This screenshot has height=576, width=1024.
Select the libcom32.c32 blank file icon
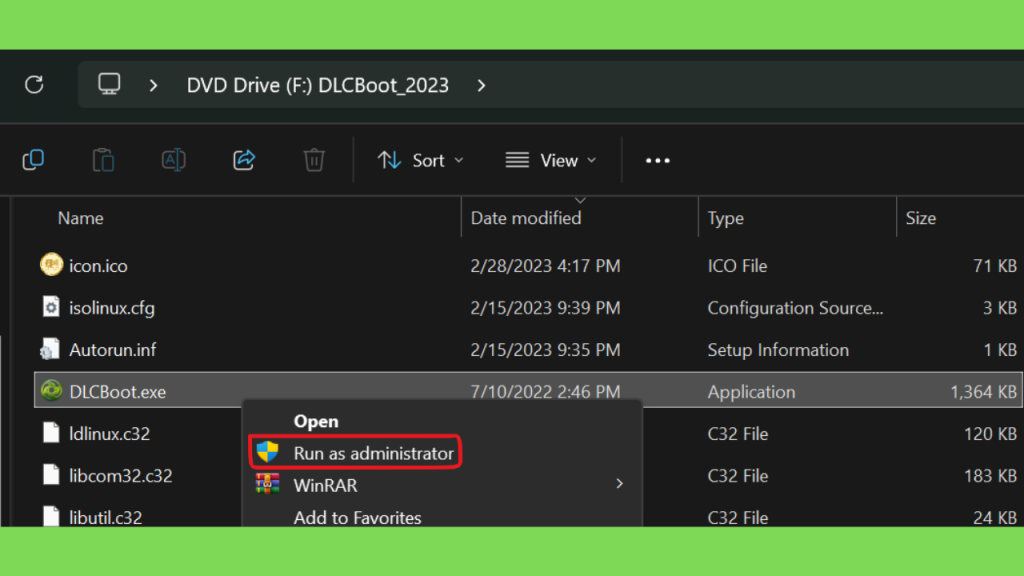coord(51,475)
